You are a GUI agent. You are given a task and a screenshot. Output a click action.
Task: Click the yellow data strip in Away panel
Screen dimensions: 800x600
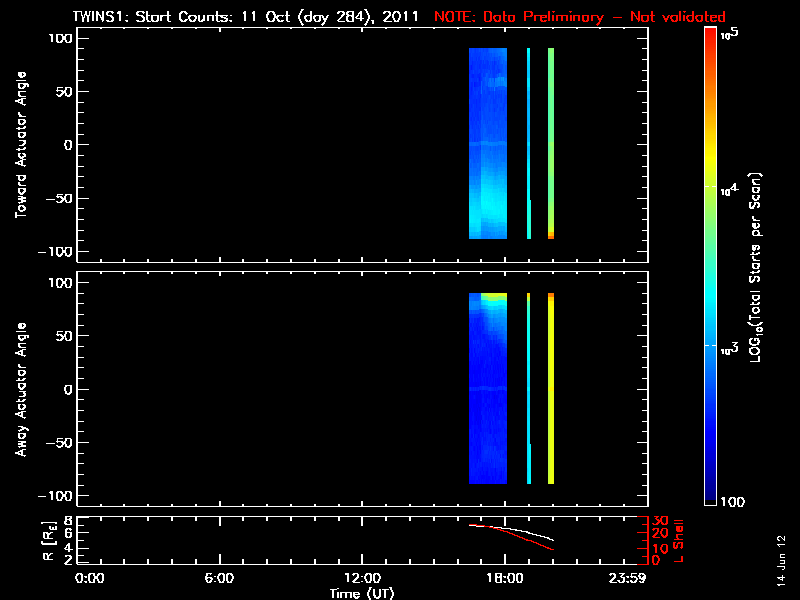click(551, 388)
